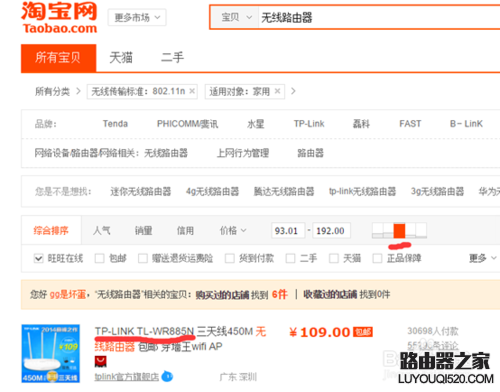
Task: Tick the 二手 filter checkbox
Action: (x=290, y=258)
